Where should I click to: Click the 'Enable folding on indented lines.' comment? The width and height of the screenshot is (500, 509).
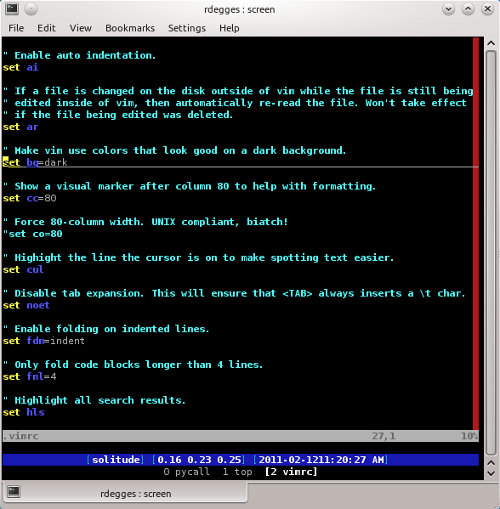[106, 329]
